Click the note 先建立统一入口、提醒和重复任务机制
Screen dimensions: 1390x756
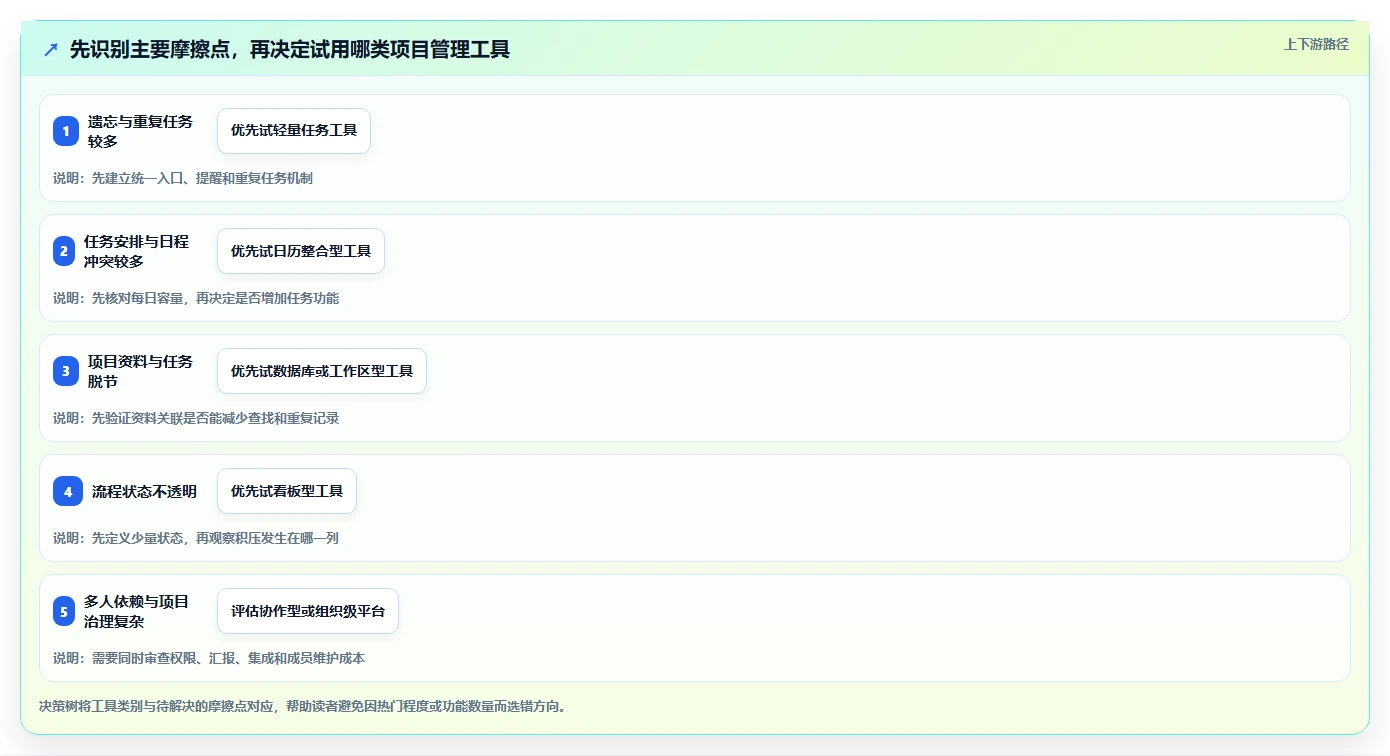[202, 178]
